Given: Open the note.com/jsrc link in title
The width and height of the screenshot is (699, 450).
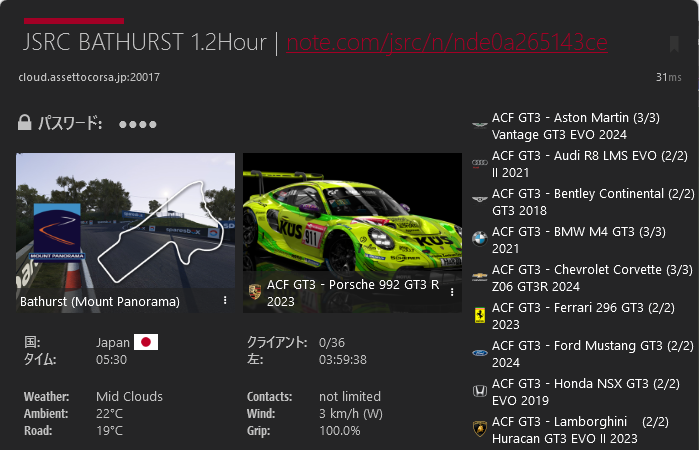Looking at the screenshot, I should click(x=447, y=42).
